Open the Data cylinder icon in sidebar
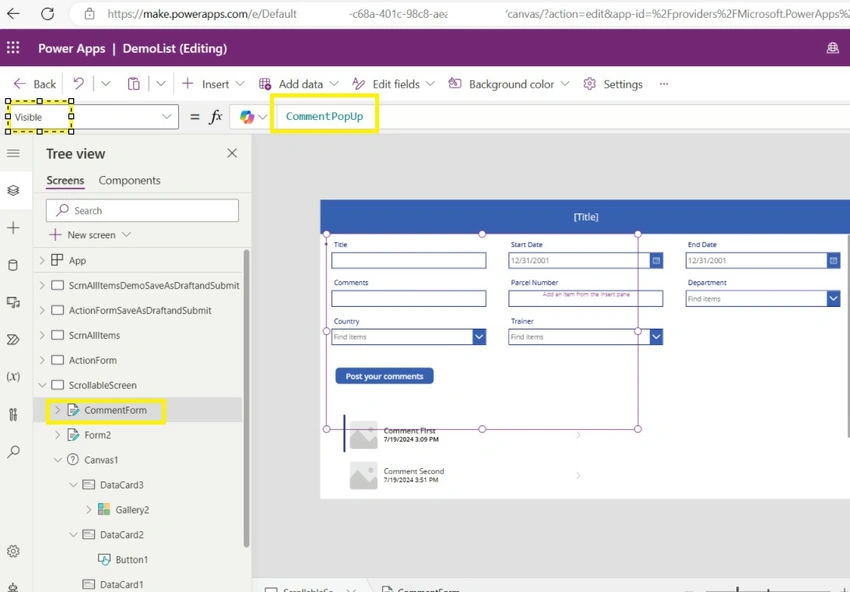 pos(14,265)
